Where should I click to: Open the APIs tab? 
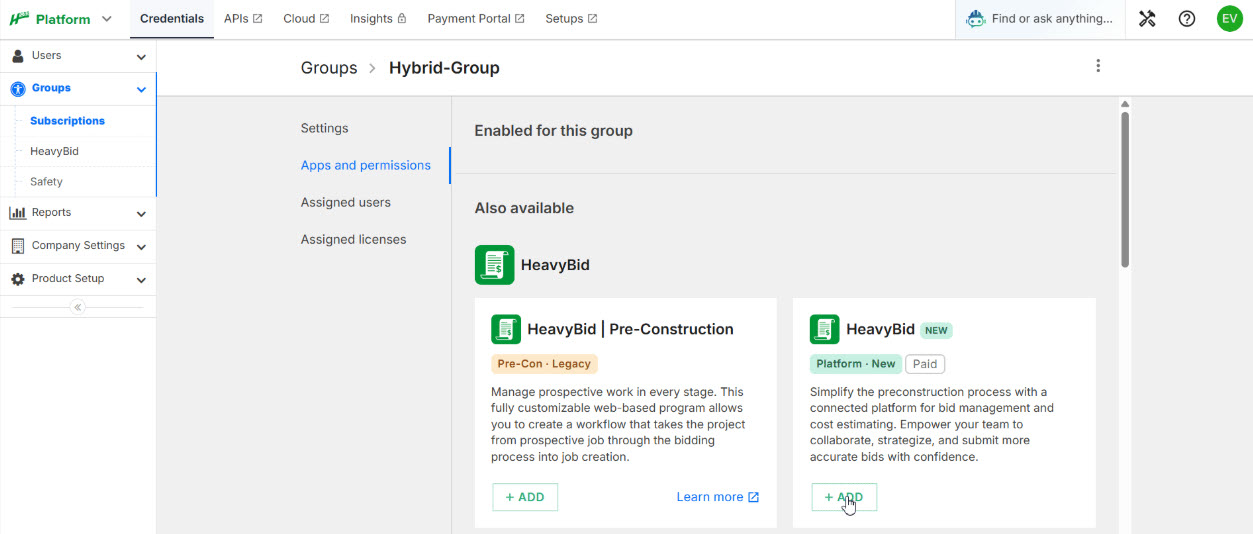[x=243, y=19]
